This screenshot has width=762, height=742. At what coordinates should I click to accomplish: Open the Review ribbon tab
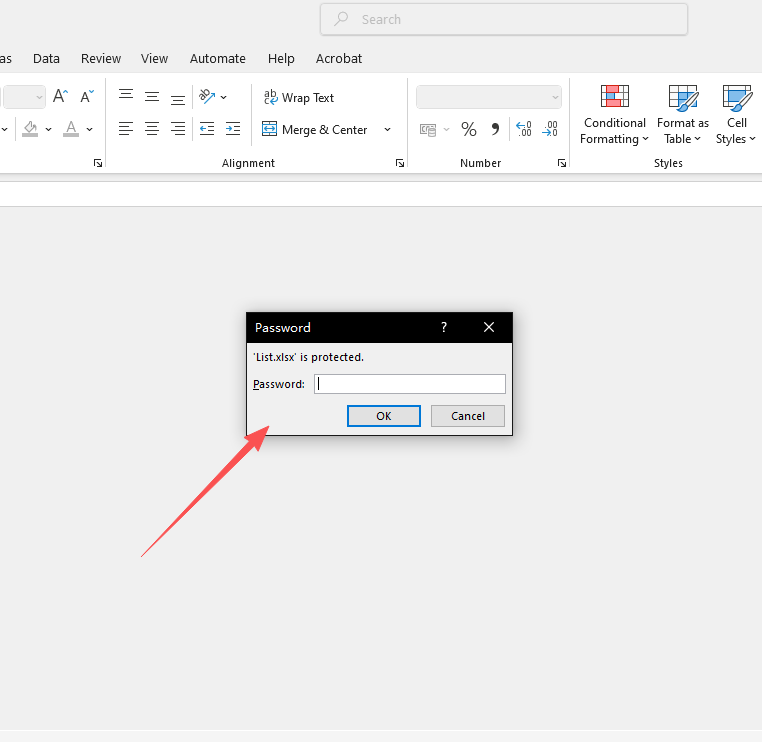click(x=101, y=59)
